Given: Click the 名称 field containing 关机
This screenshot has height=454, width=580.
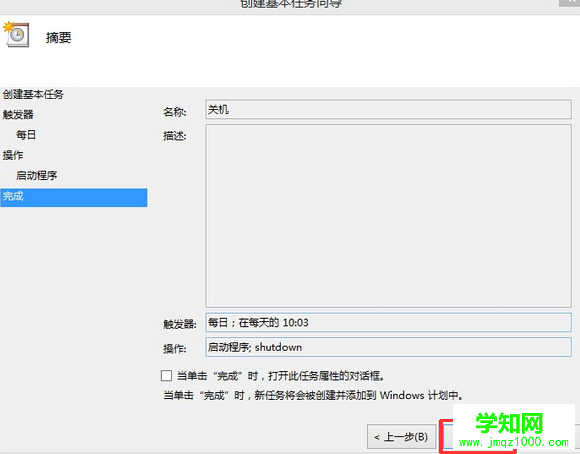Looking at the screenshot, I should (388, 110).
